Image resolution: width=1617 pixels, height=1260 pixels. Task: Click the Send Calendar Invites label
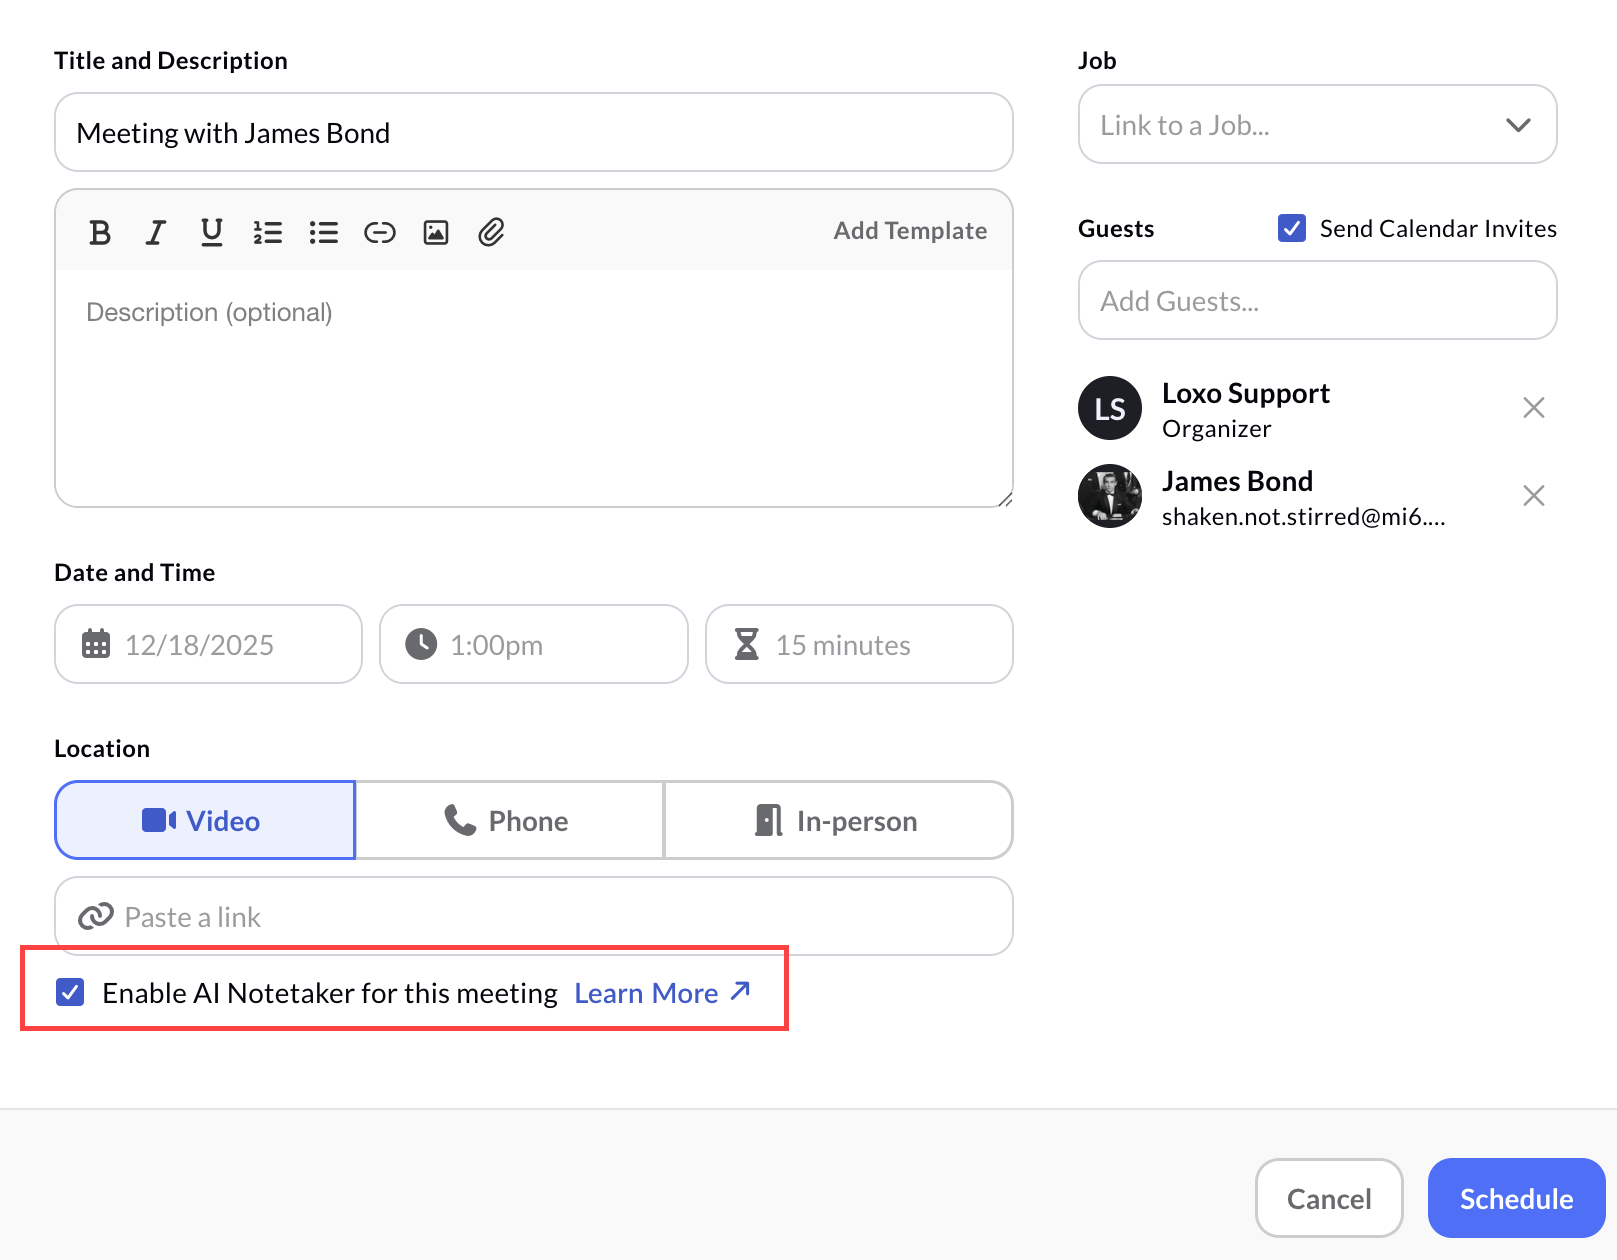click(x=1438, y=228)
